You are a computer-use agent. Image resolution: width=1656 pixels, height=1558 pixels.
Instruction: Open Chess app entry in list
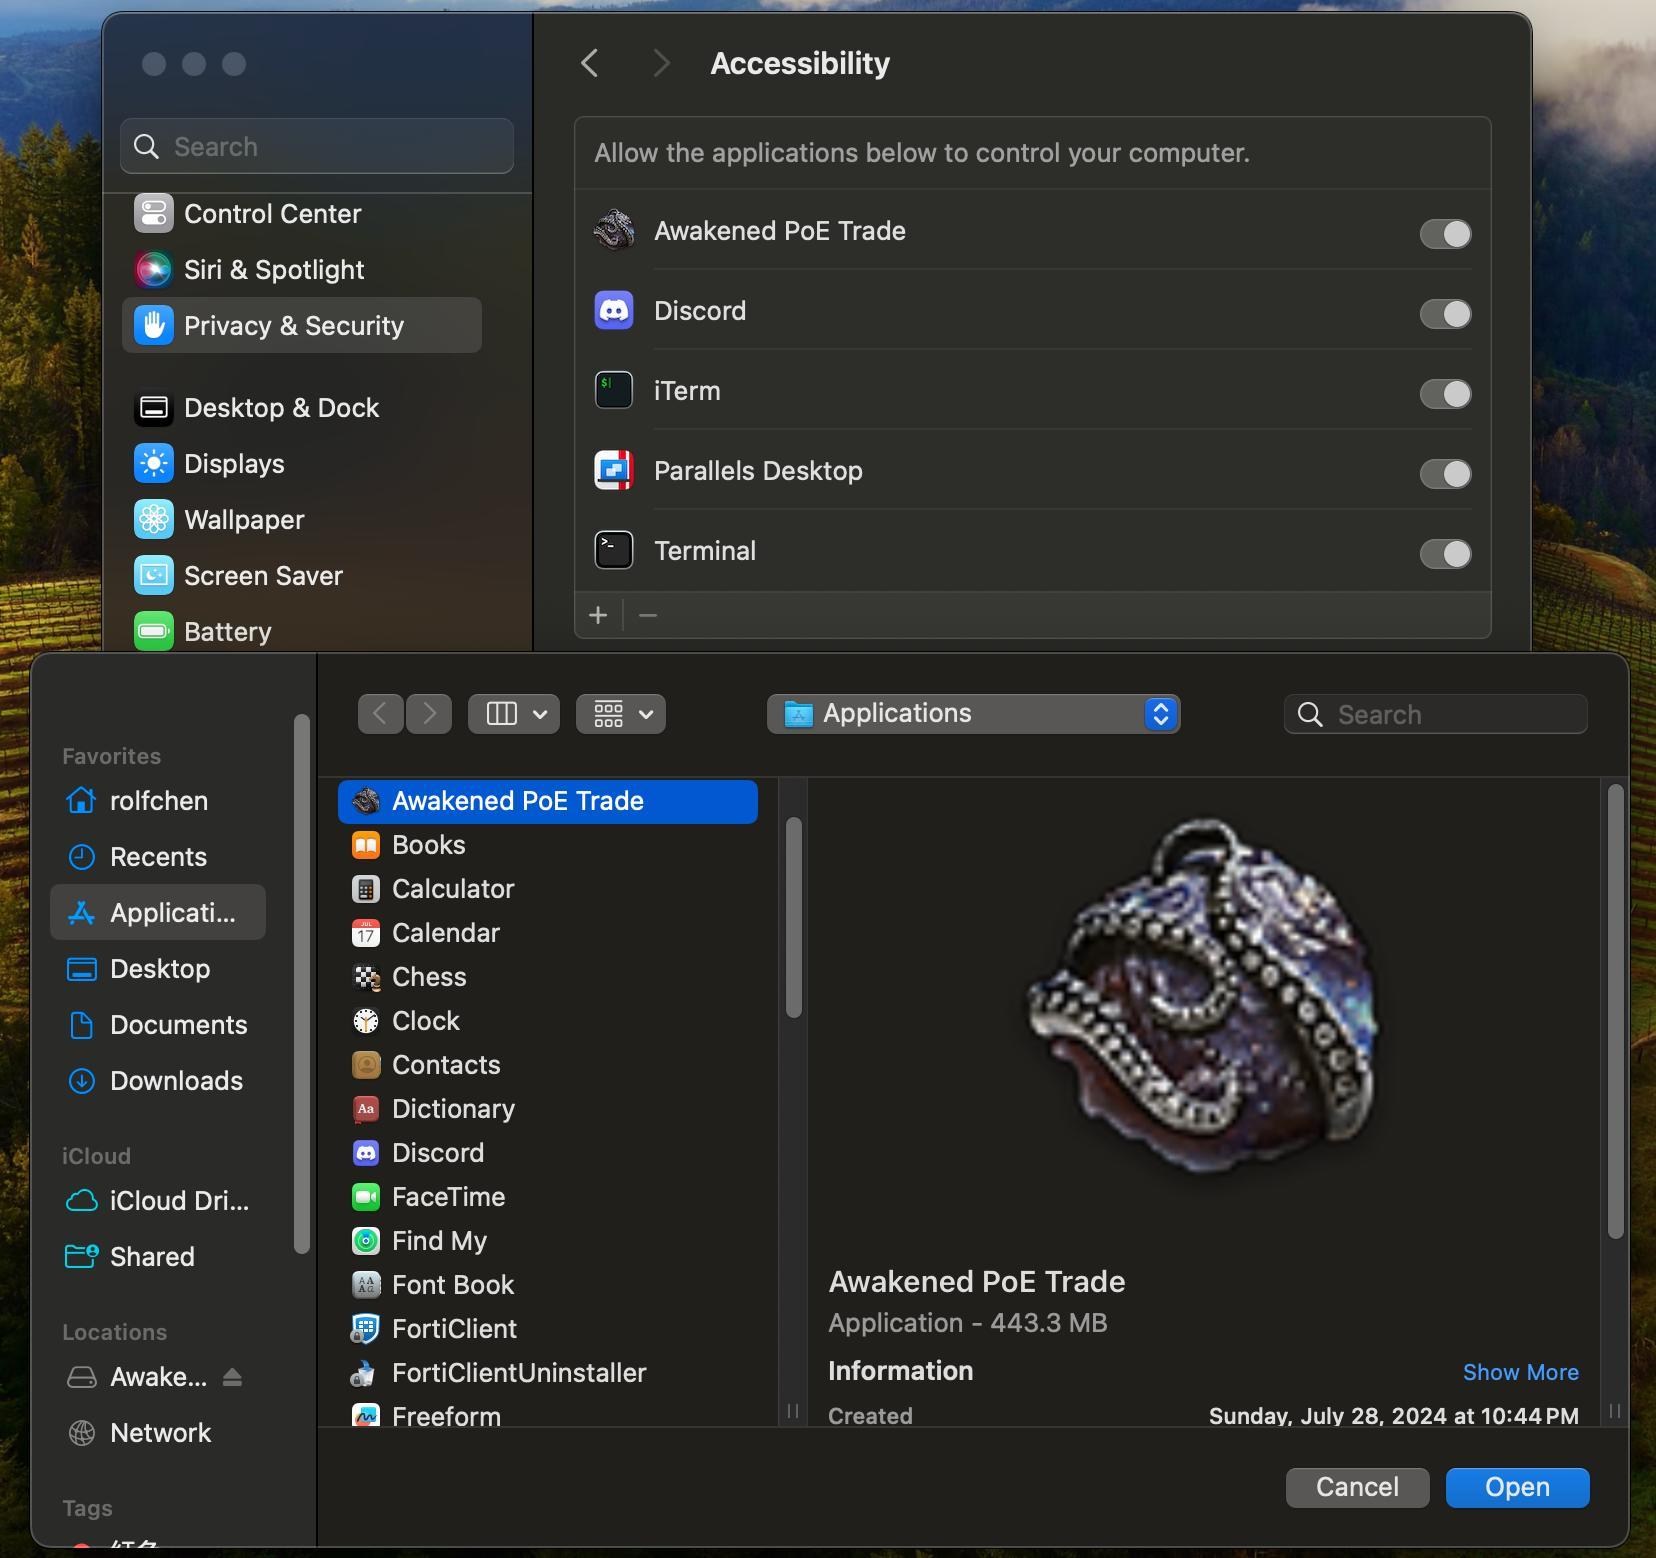429,977
